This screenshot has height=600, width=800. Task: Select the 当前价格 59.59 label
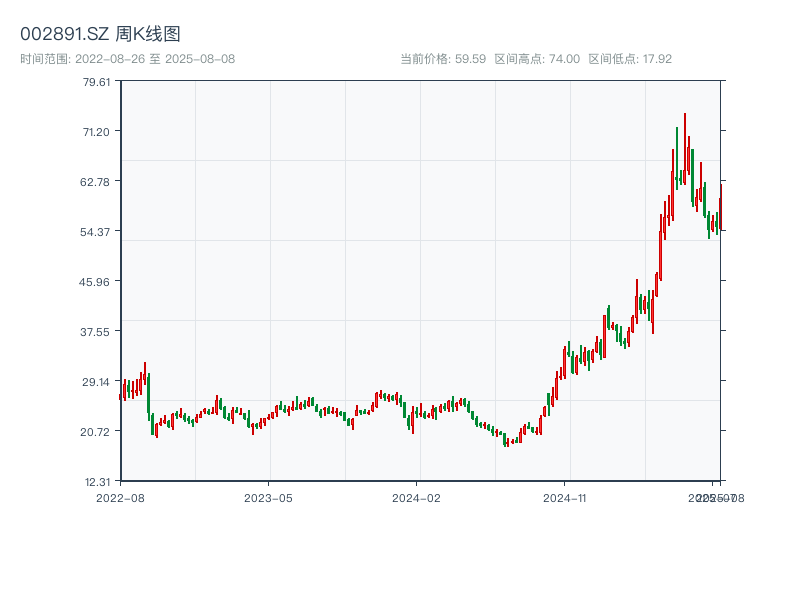(x=443, y=59)
